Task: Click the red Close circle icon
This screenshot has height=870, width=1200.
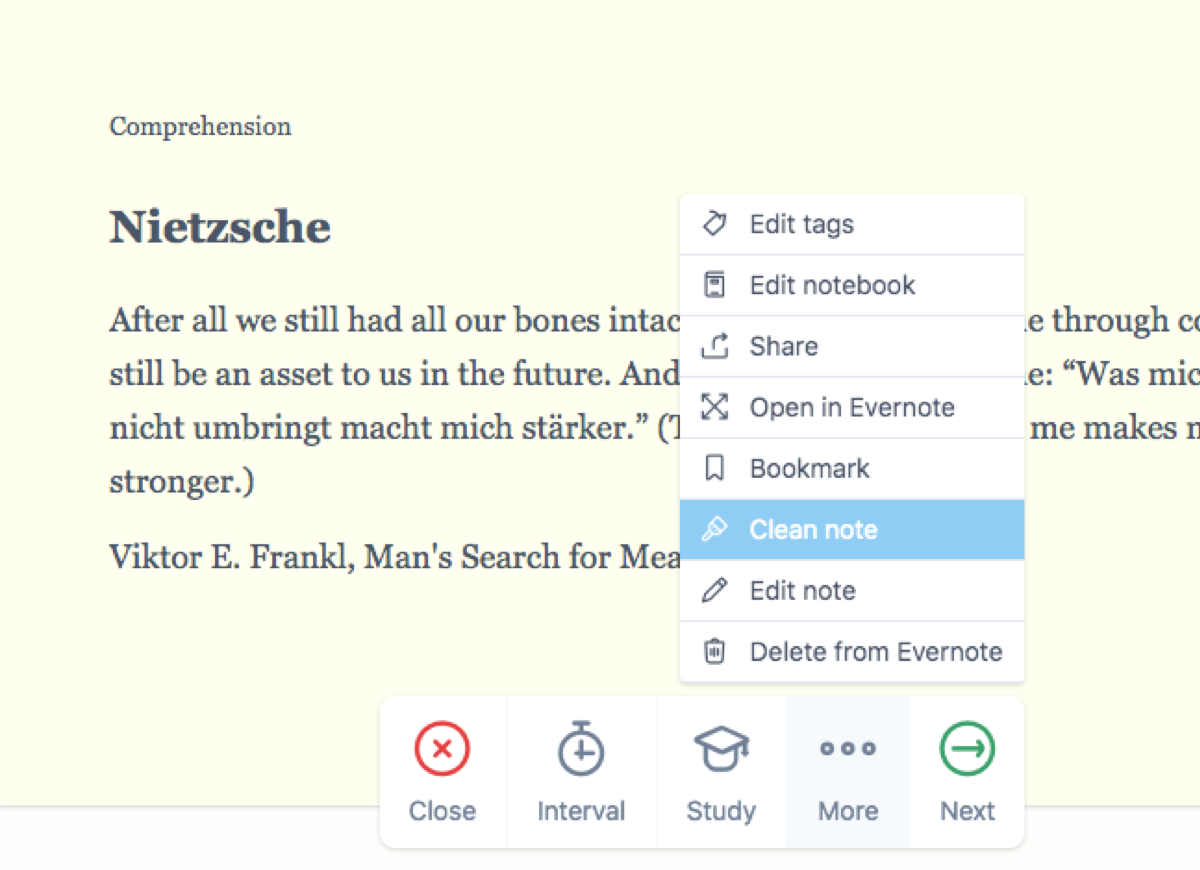Action: pos(442,748)
